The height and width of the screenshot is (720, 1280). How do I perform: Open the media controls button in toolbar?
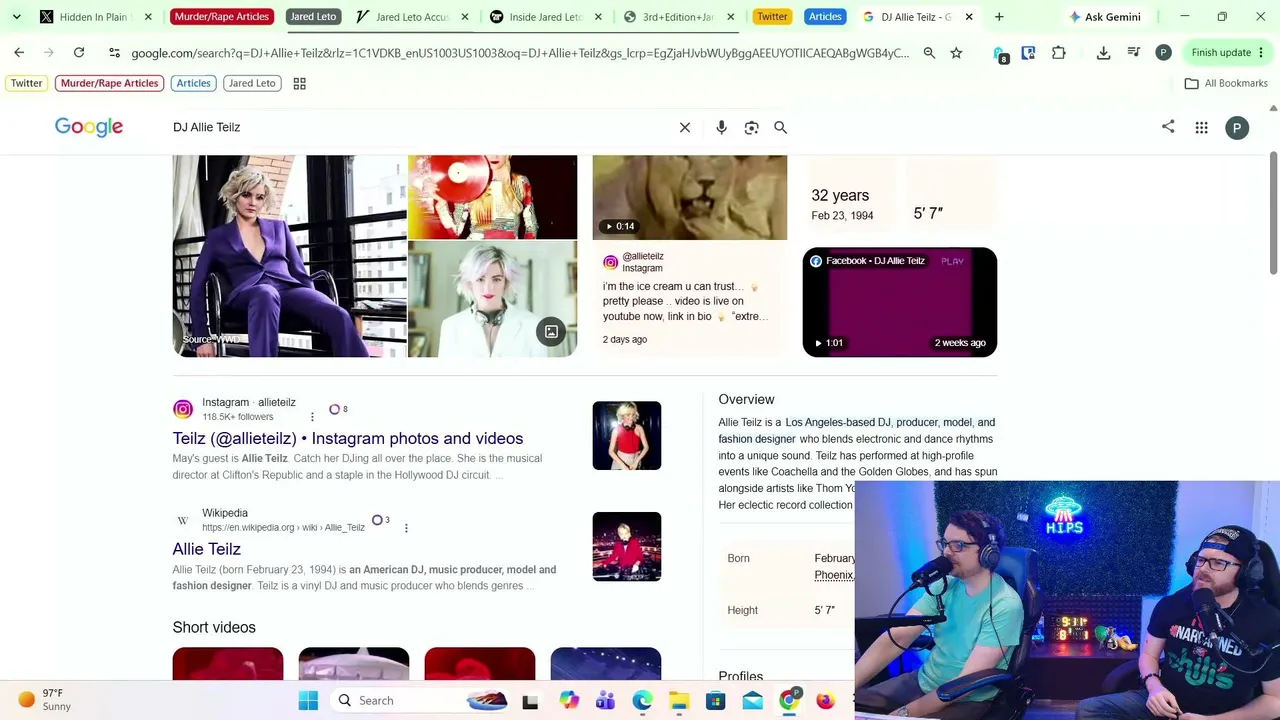pos(1133,53)
